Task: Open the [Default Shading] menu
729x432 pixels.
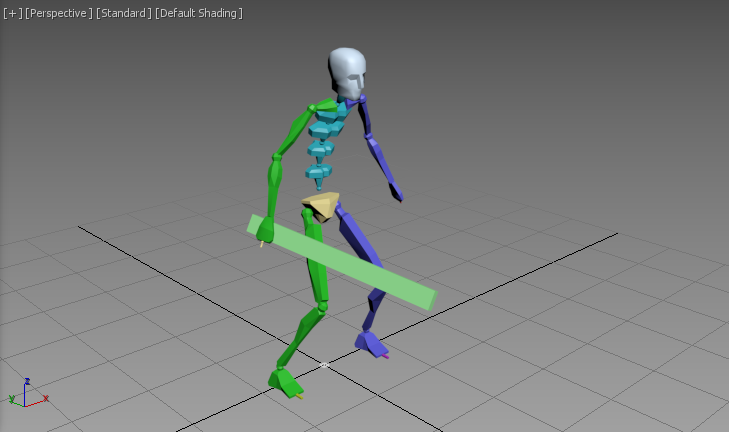Action: point(199,13)
